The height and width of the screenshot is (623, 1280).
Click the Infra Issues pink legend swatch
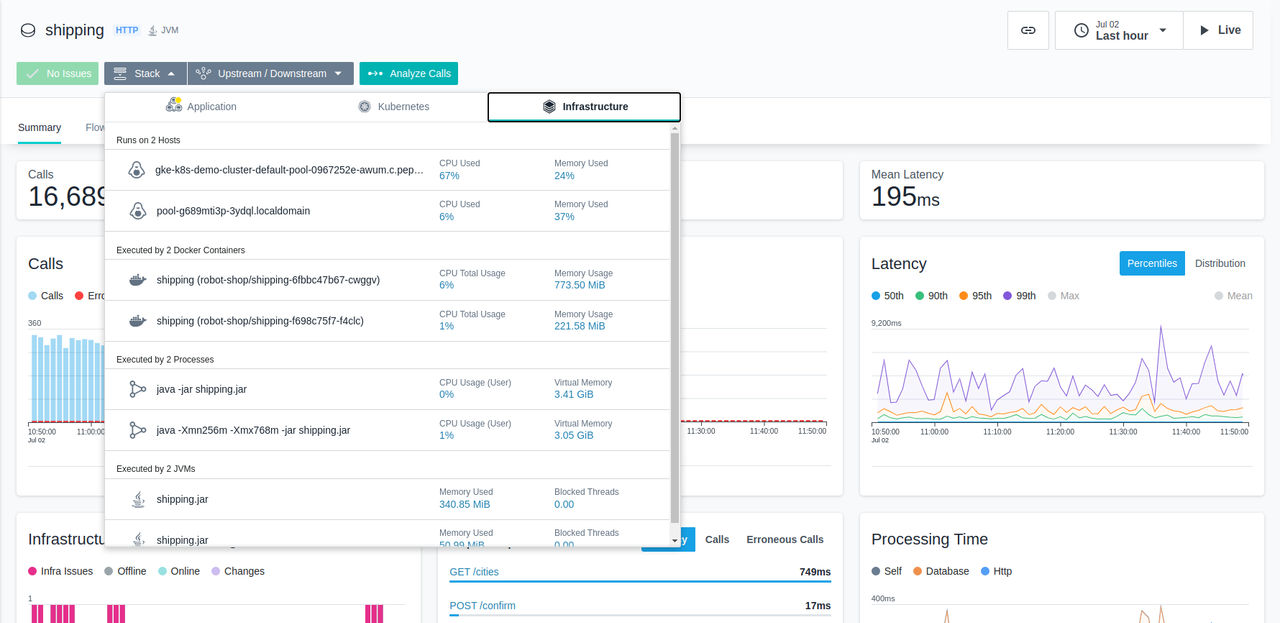(33, 571)
